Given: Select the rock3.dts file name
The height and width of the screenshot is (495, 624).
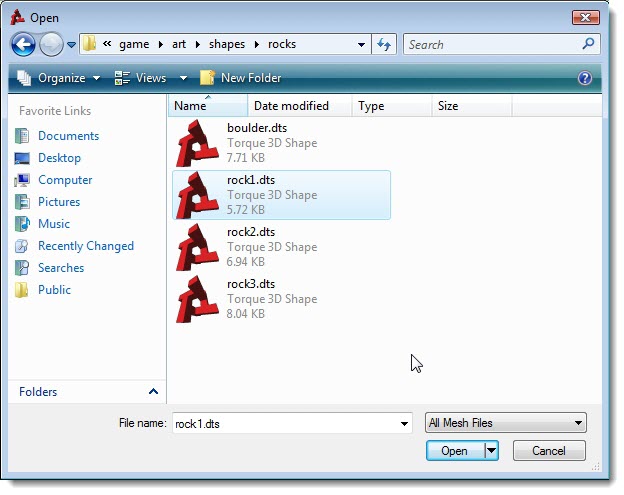Looking at the screenshot, I should click(x=251, y=284).
